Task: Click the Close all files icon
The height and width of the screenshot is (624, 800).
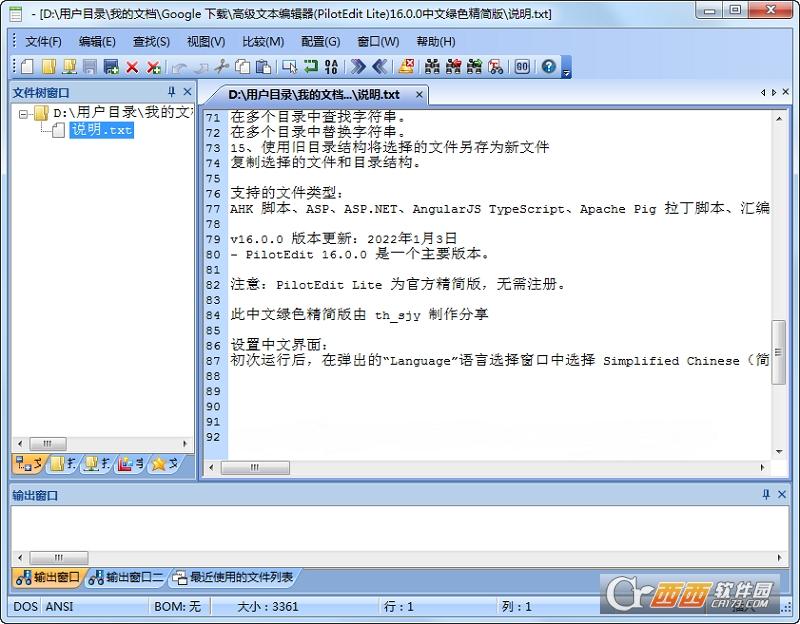Action: 154,67
